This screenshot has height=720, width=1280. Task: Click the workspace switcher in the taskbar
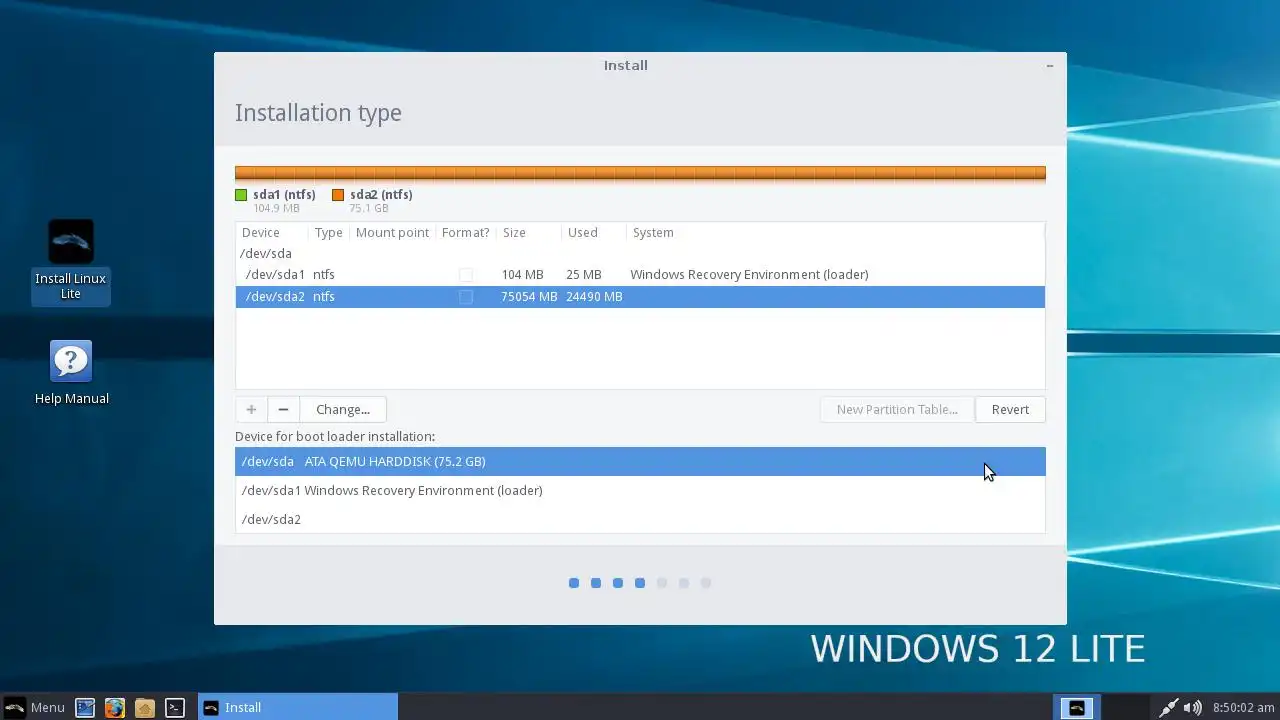coord(1077,707)
